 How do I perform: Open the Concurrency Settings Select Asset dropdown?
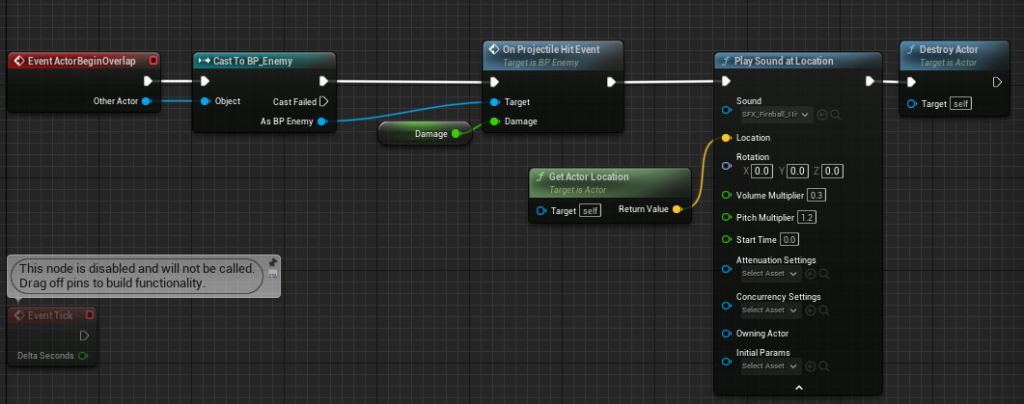coord(770,310)
